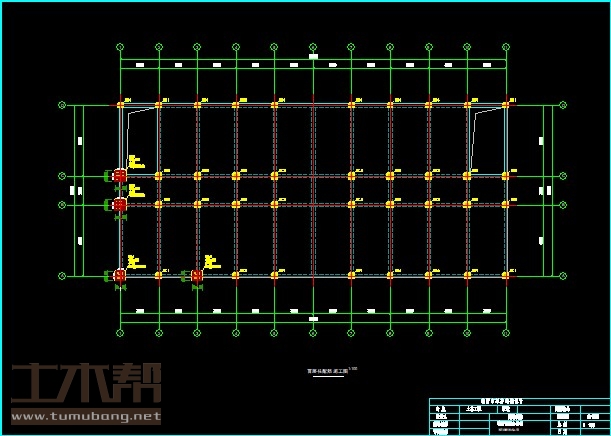
Task: Pick the red column section on second bottom axis
Action: coord(197,275)
